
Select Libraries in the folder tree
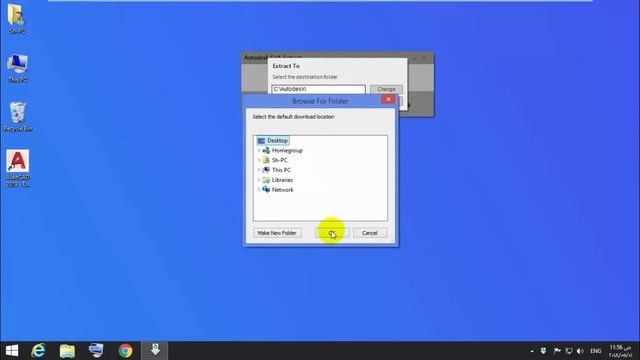pos(282,180)
